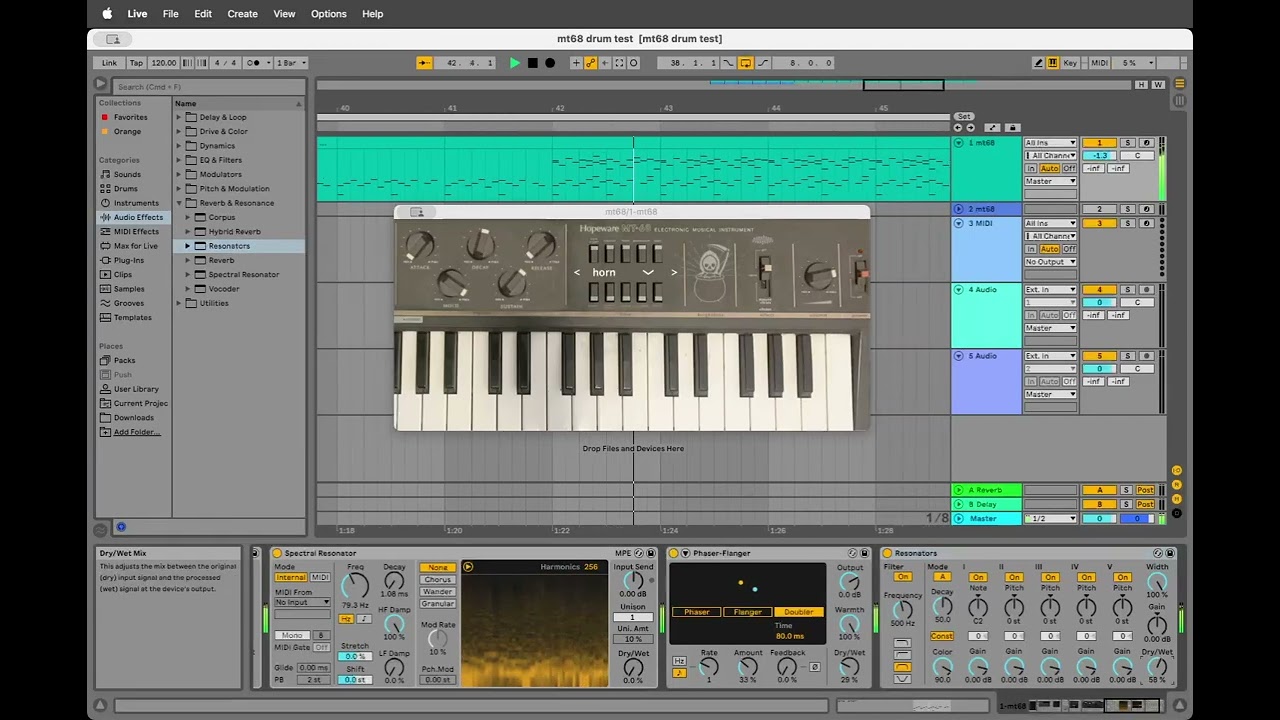Open the Apple menu
1280x720 pixels.
coord(107,14)
